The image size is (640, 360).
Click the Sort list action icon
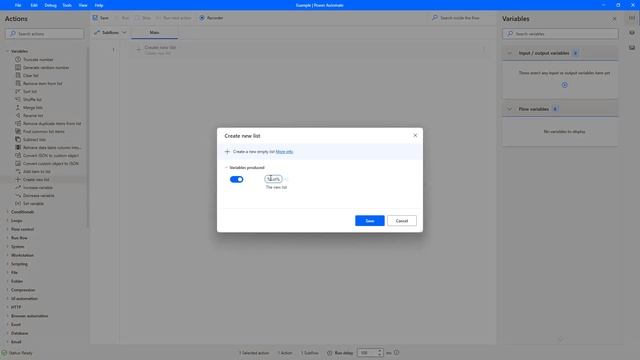click(18, 91)
